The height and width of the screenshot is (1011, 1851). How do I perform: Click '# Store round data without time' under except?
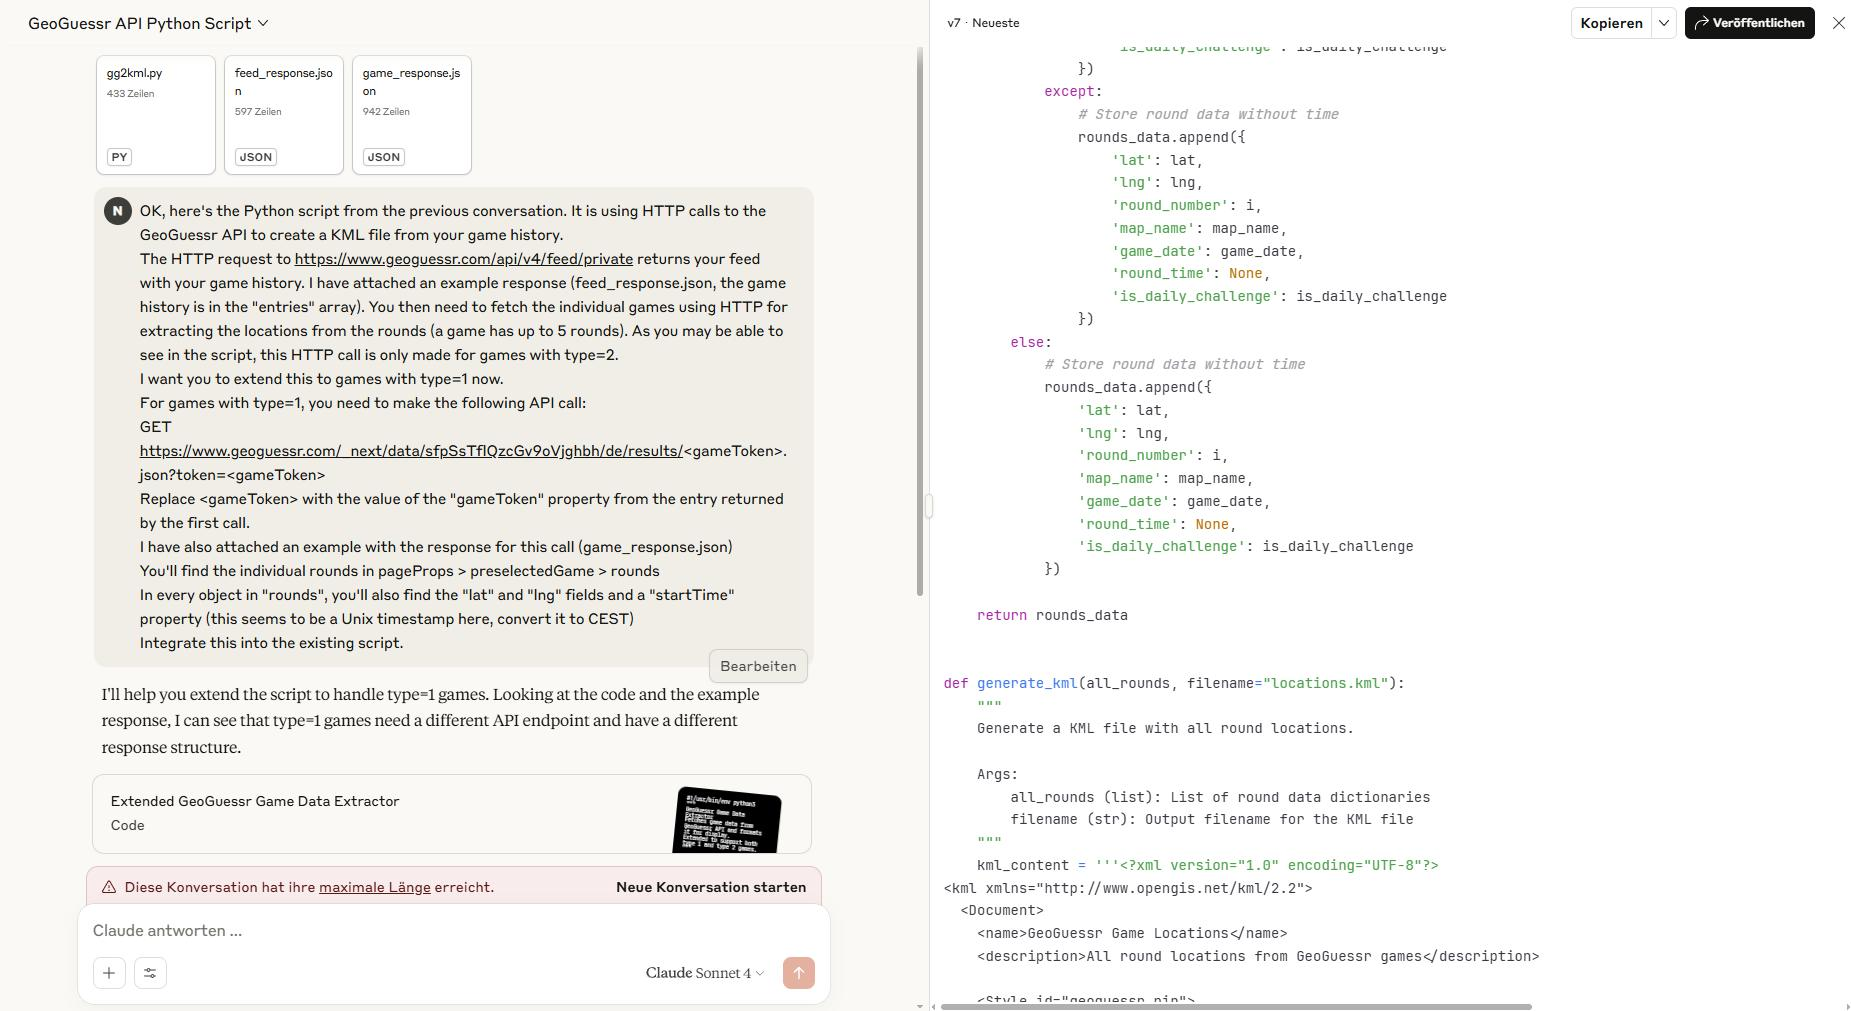tap(1208, 114)
